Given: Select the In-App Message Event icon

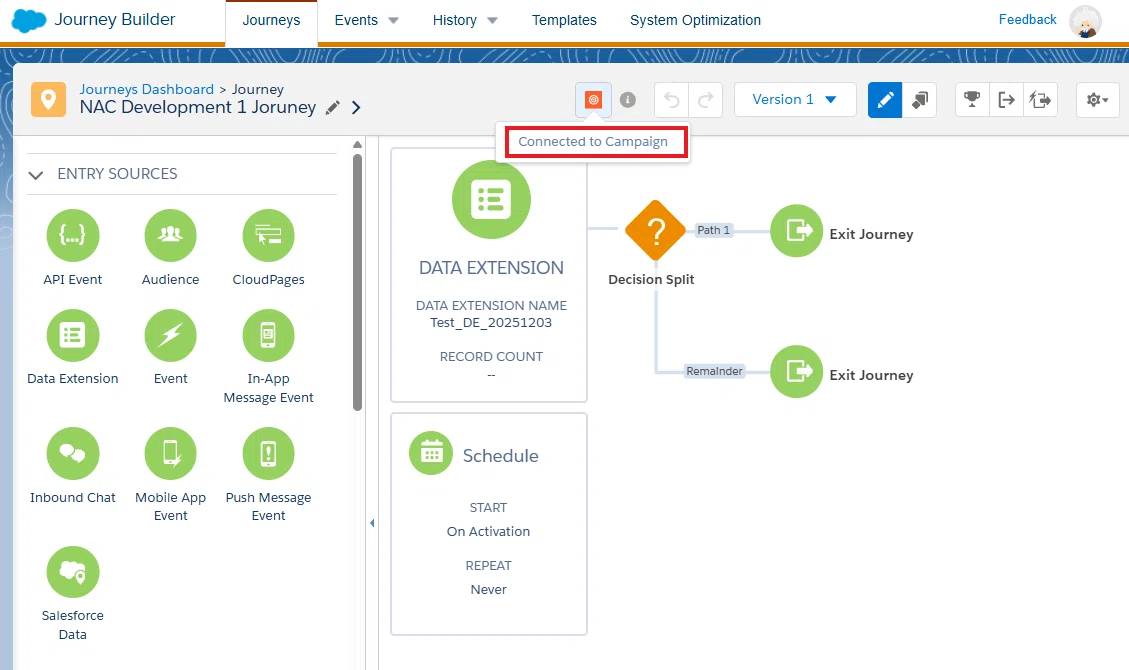Looking at the screenshot, I should click(x=269, y=335).
